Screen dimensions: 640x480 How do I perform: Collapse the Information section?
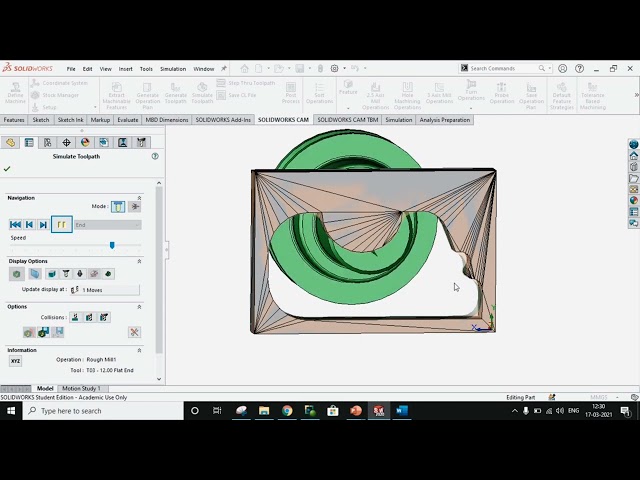pos(139,350)
